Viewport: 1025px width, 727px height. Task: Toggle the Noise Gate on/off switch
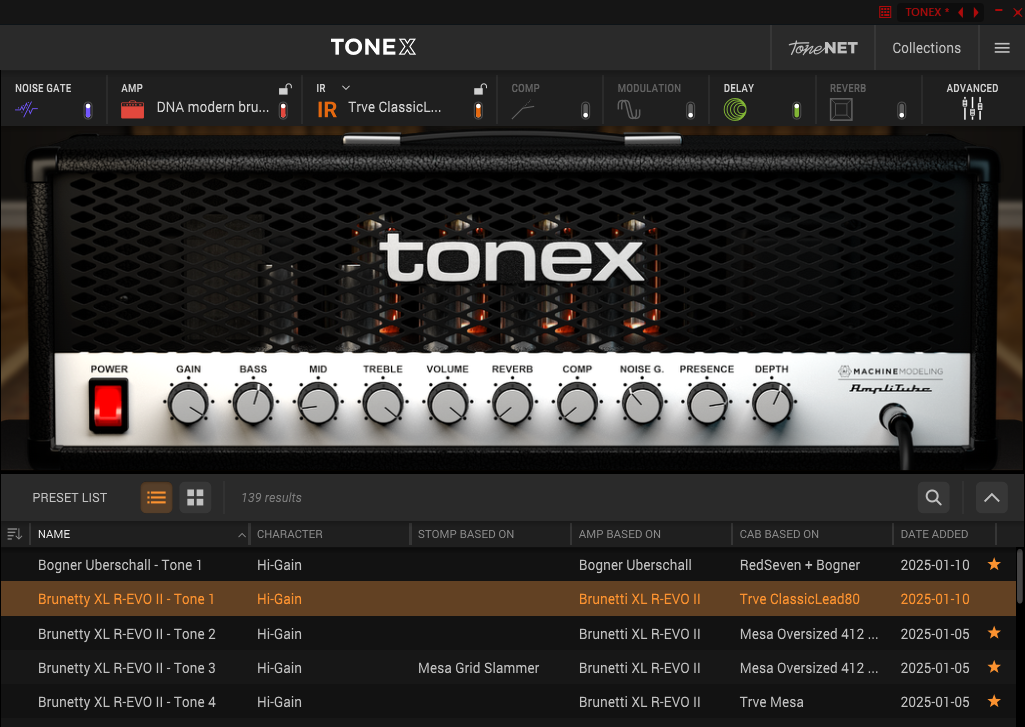pos(88,110)
